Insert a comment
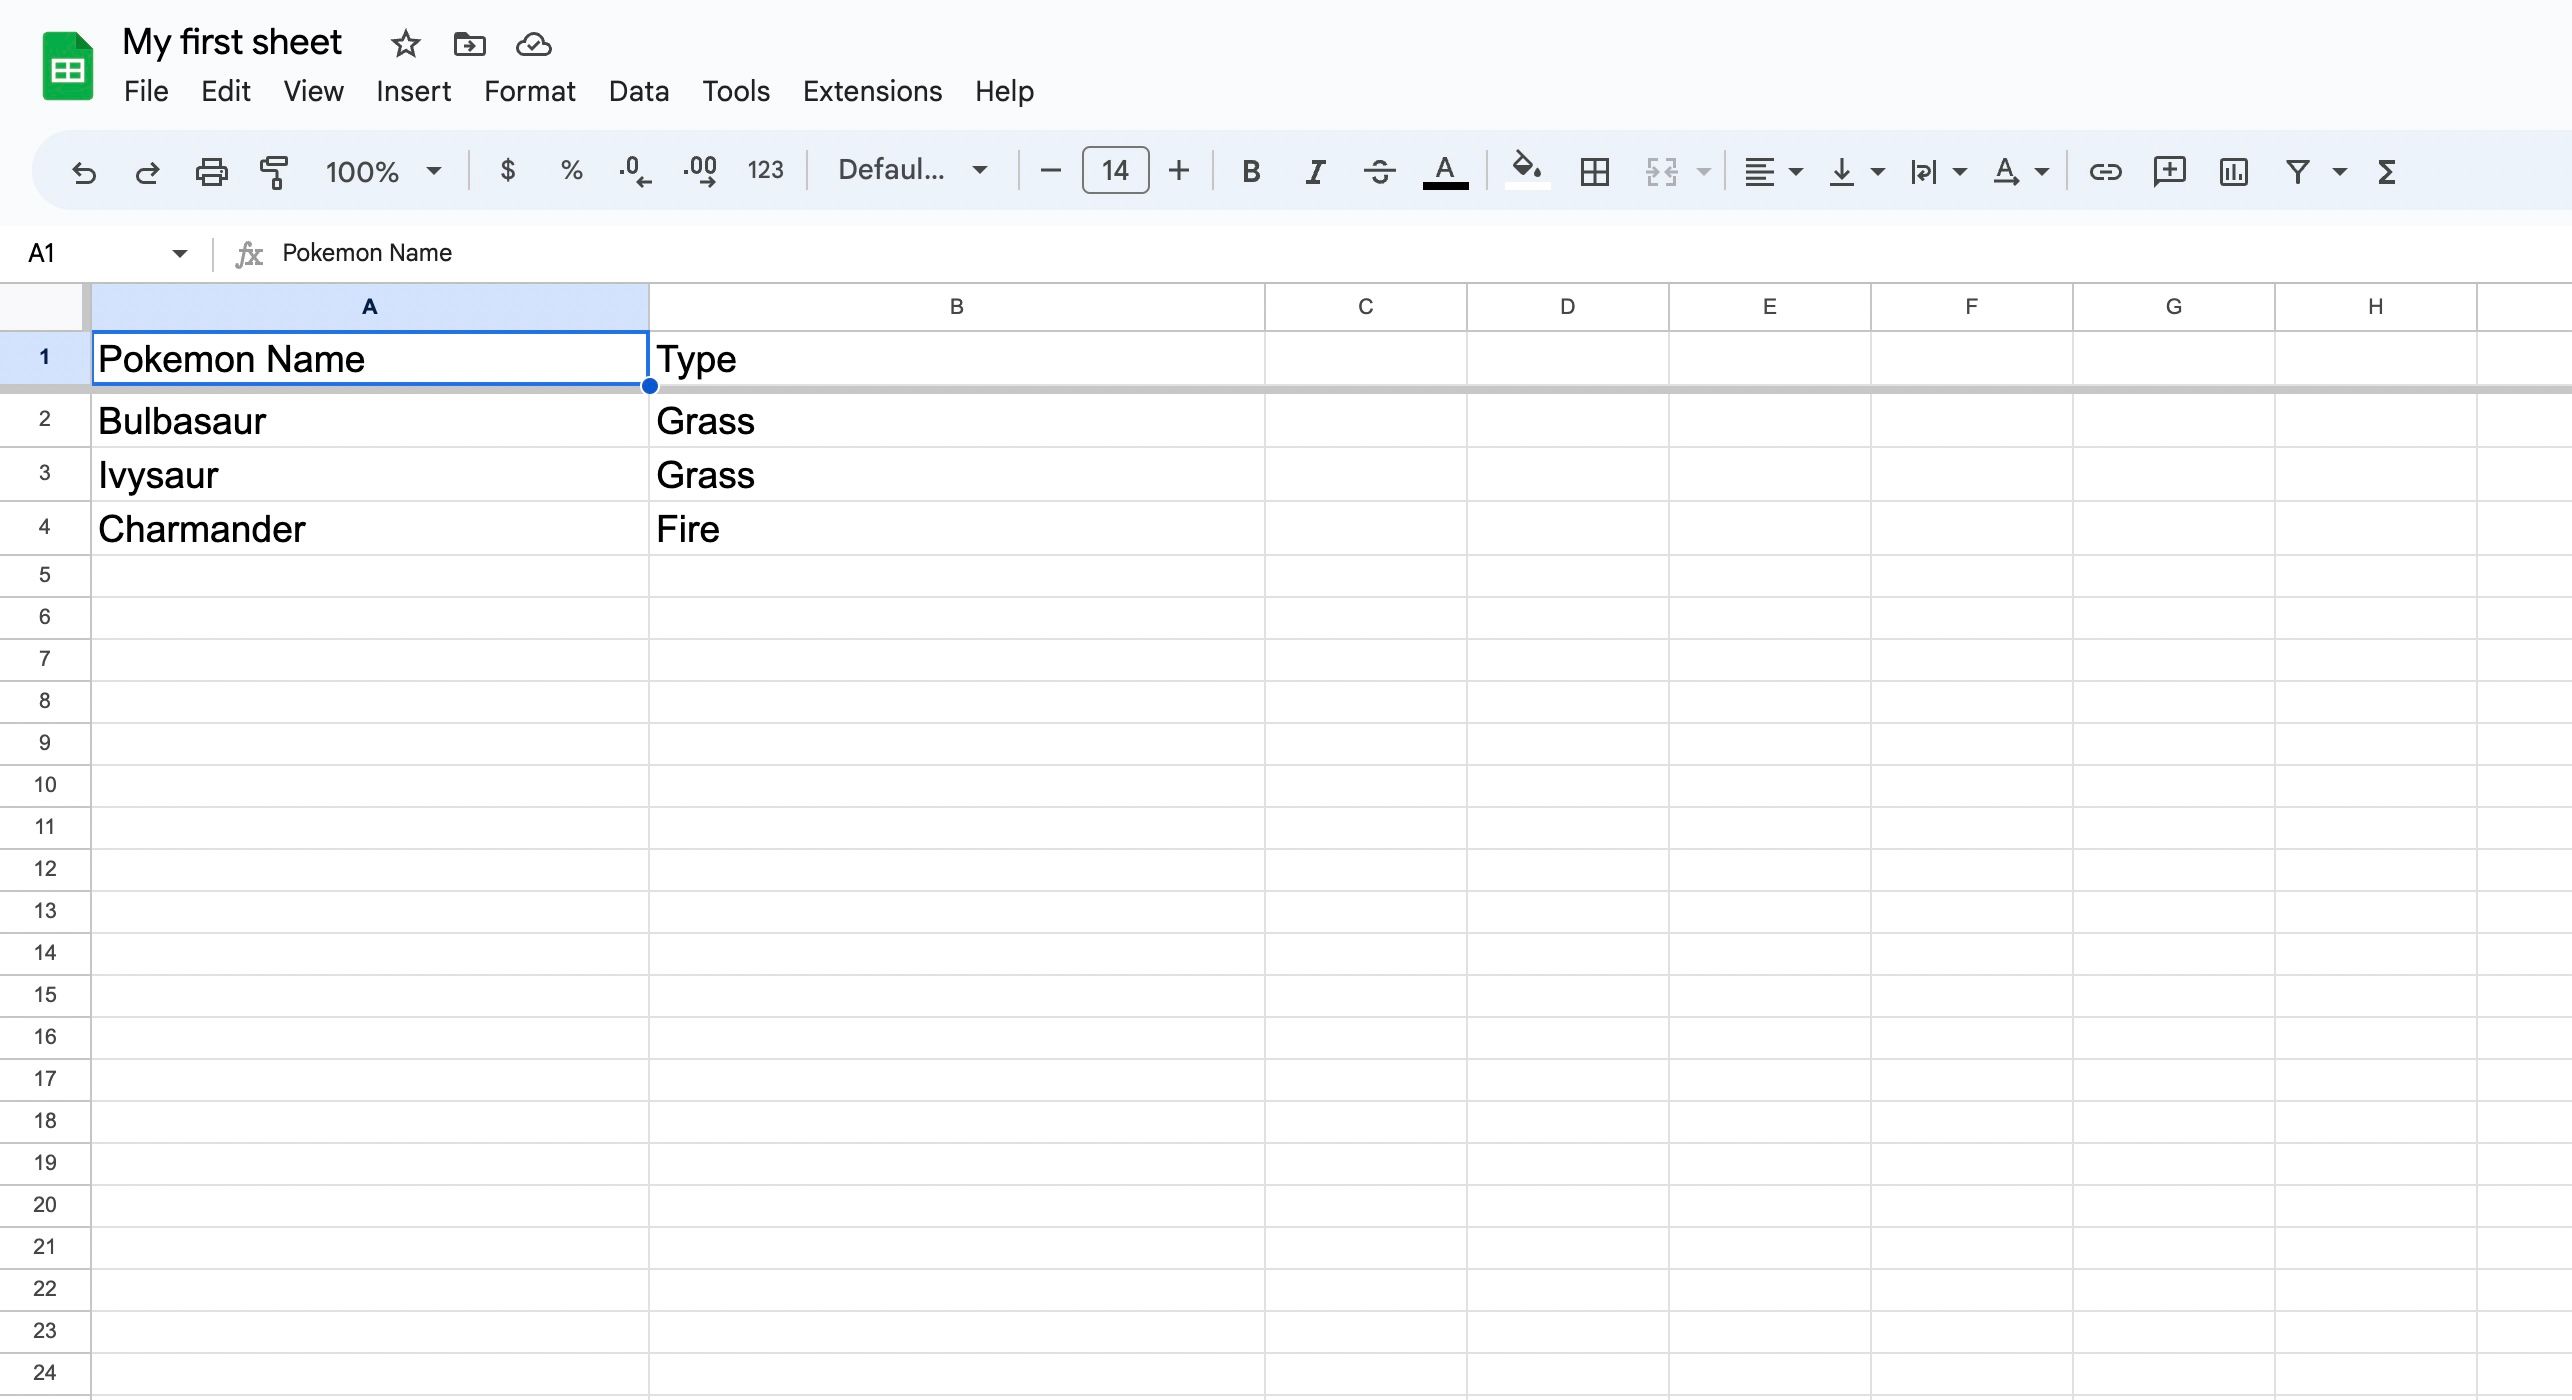Image resolution: width=2572 pixels, height=1400 pixels. (2169, 172)
